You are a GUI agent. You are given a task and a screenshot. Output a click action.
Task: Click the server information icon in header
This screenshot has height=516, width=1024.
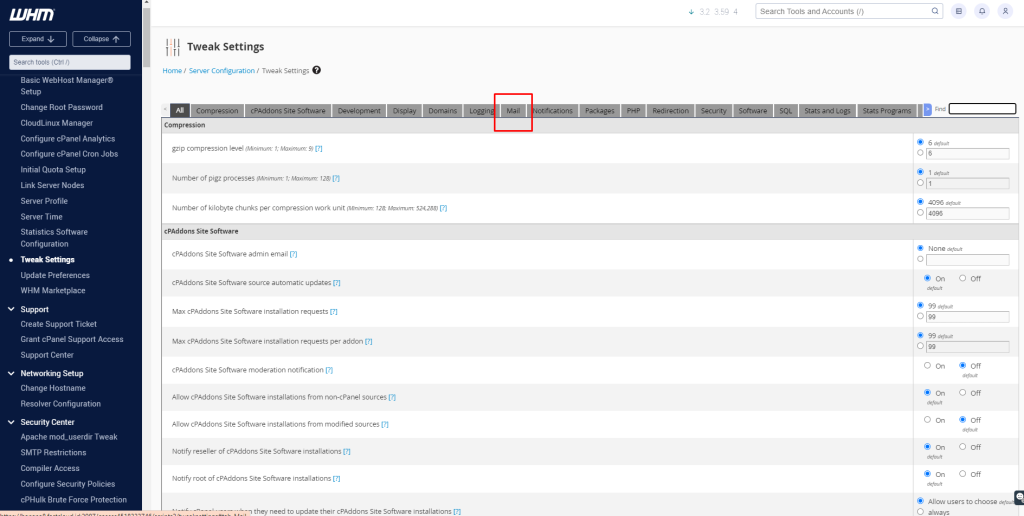pyautogui.click(x=959, y=11)
